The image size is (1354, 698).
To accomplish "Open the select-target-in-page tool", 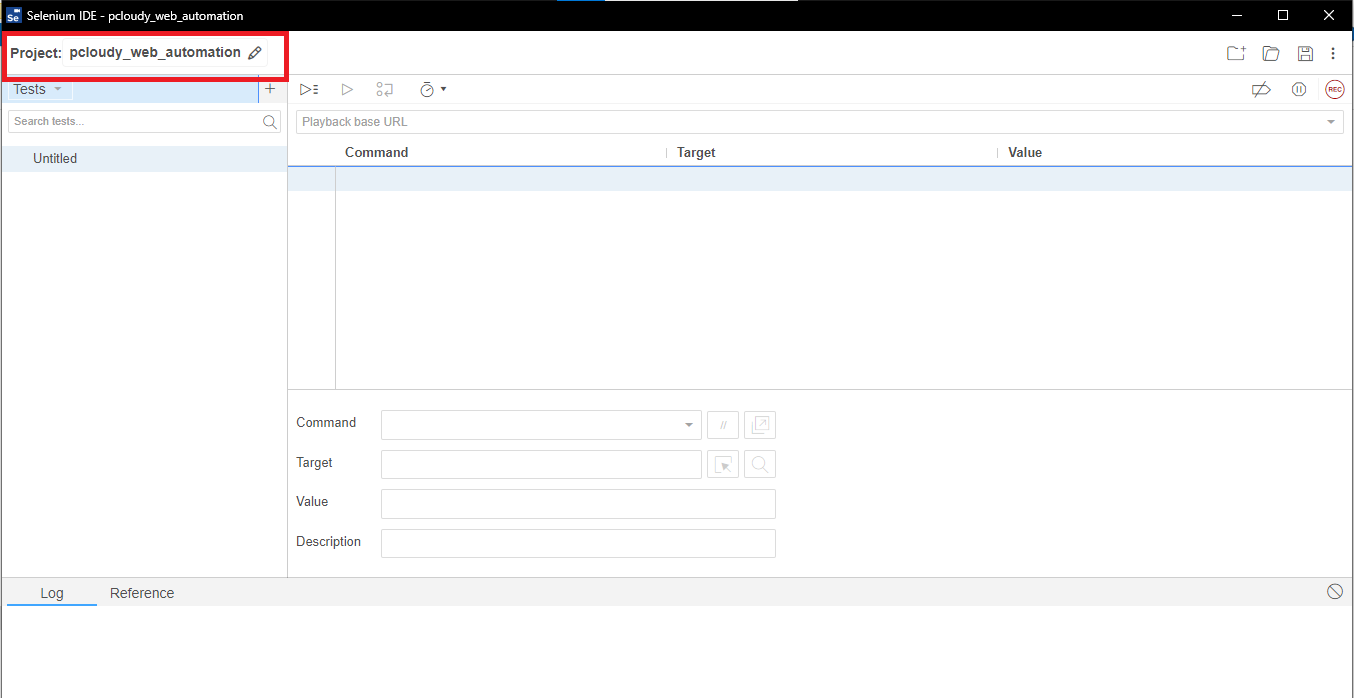I will pyautogui.click(x=722, y=464).
